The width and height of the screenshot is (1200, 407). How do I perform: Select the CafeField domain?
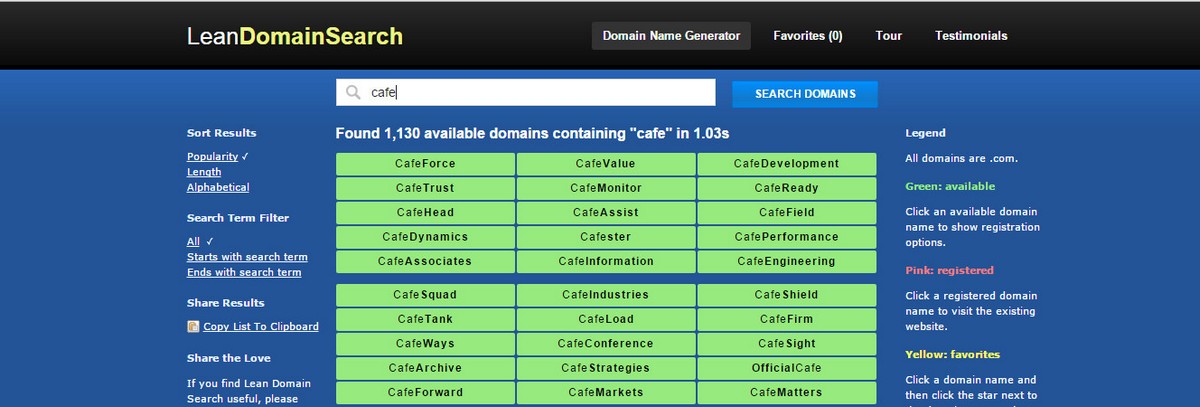pos(787,212)
